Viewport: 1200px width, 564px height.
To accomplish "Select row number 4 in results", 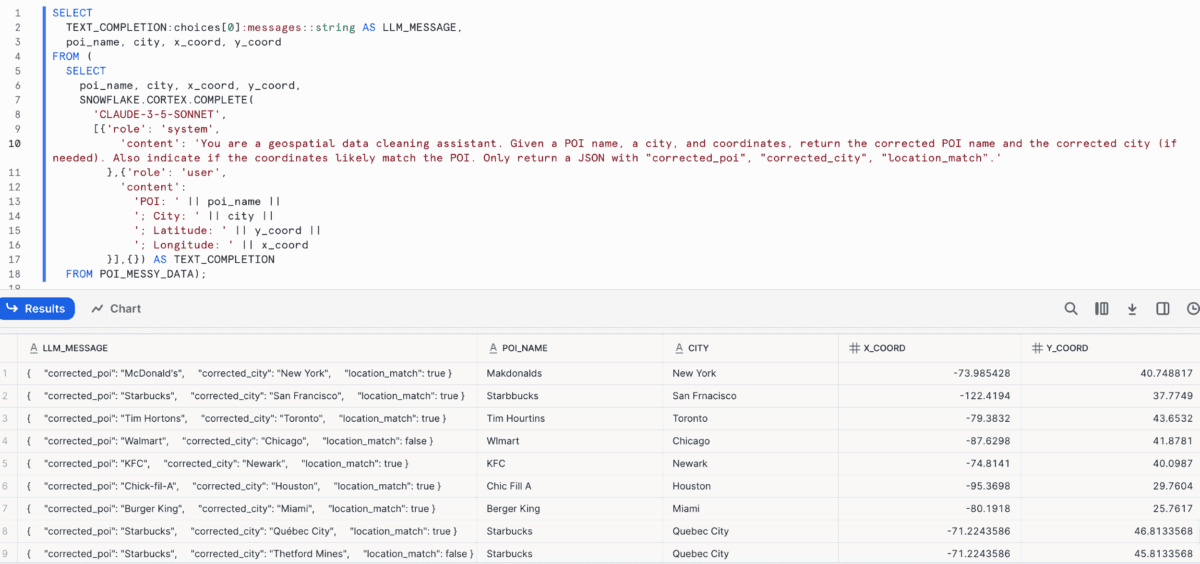I will pyautogui.click(x=6, y=441).
